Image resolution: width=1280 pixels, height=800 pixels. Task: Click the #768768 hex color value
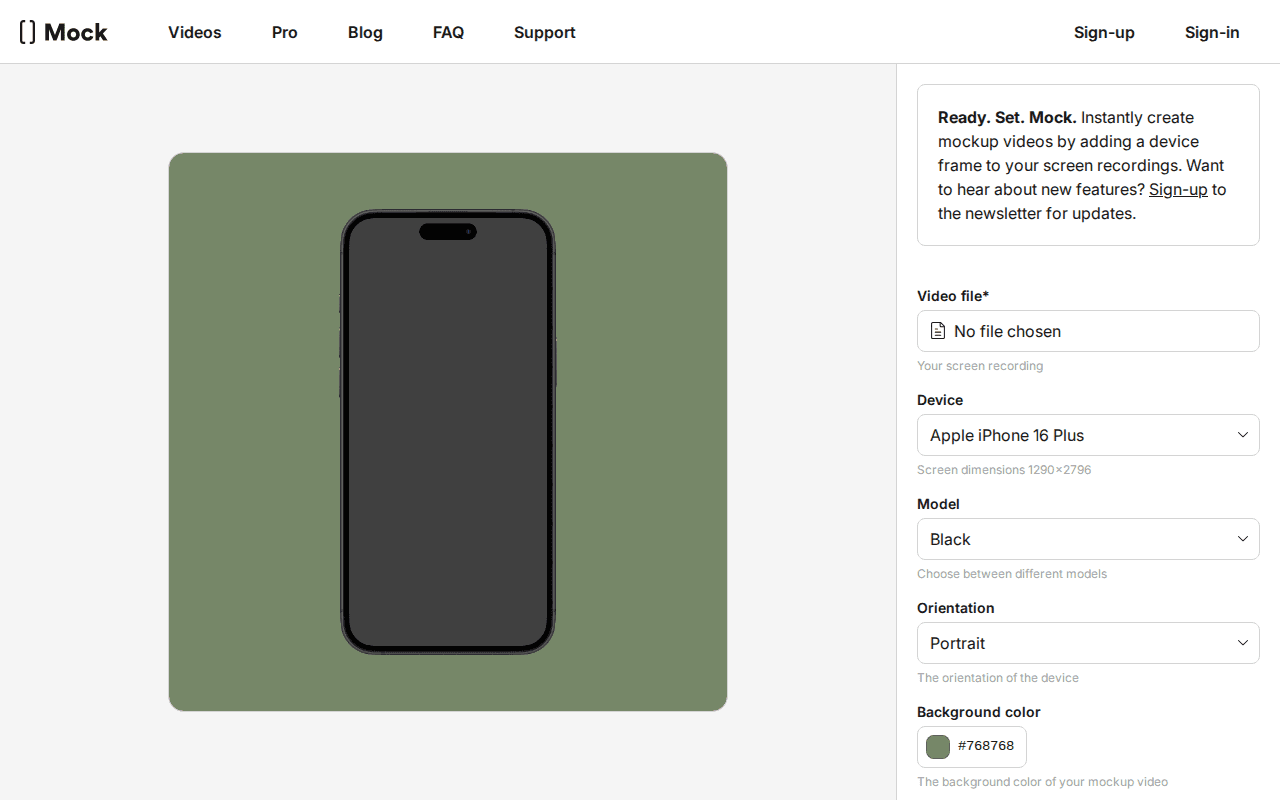tap(986, 746)
